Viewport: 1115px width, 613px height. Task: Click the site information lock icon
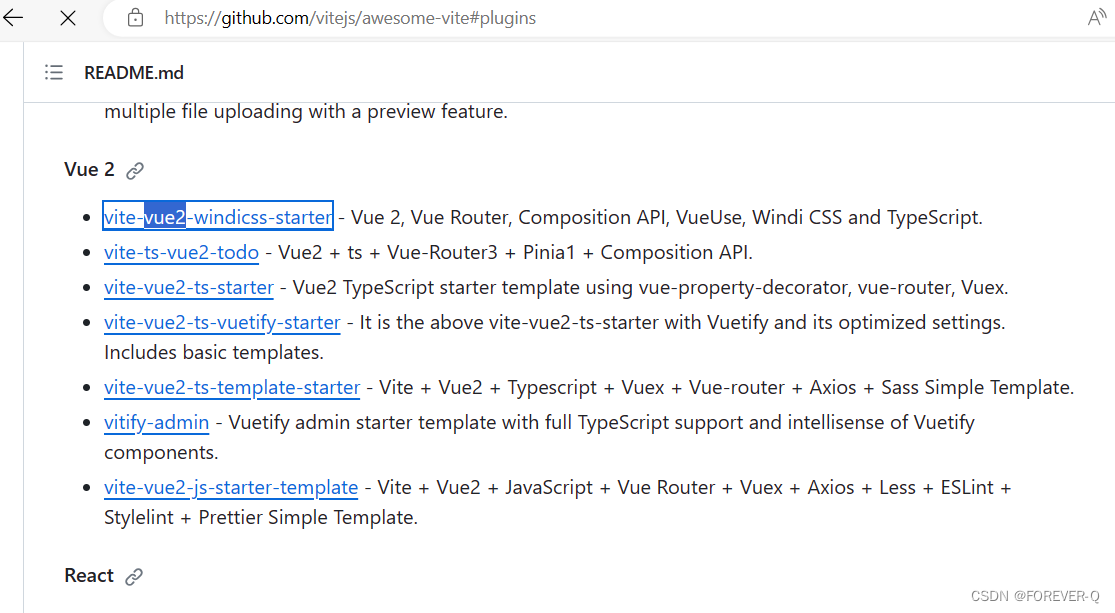(135, 18)
